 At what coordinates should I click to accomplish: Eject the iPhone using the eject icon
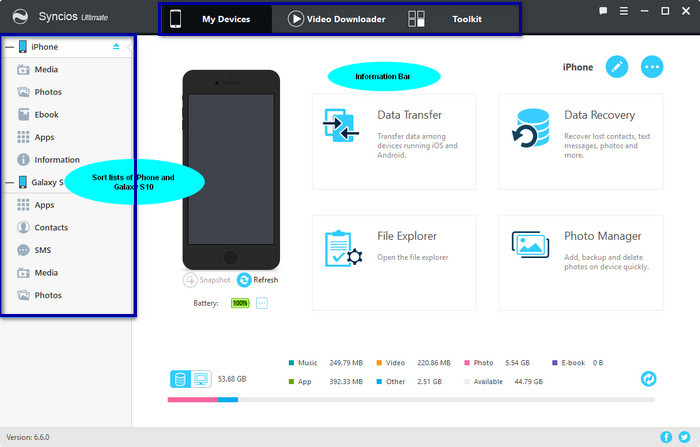116,46
